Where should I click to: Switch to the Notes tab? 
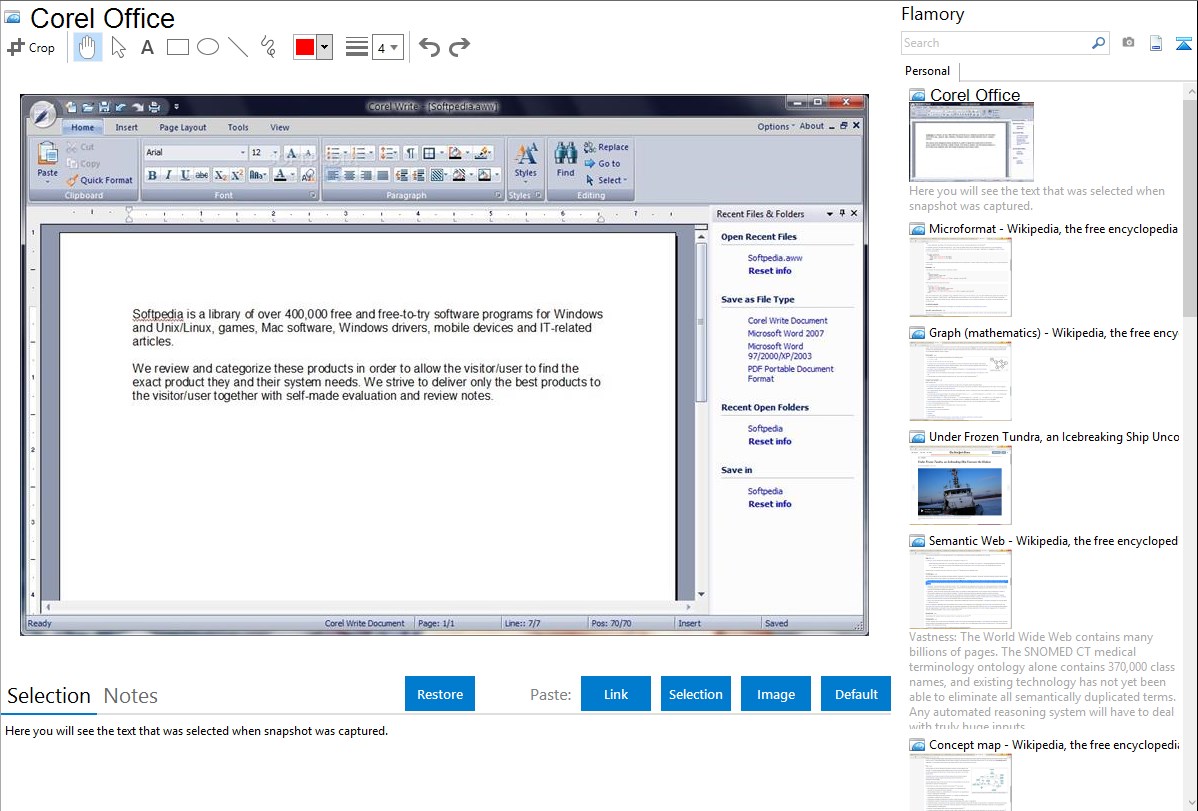(131, 696)
